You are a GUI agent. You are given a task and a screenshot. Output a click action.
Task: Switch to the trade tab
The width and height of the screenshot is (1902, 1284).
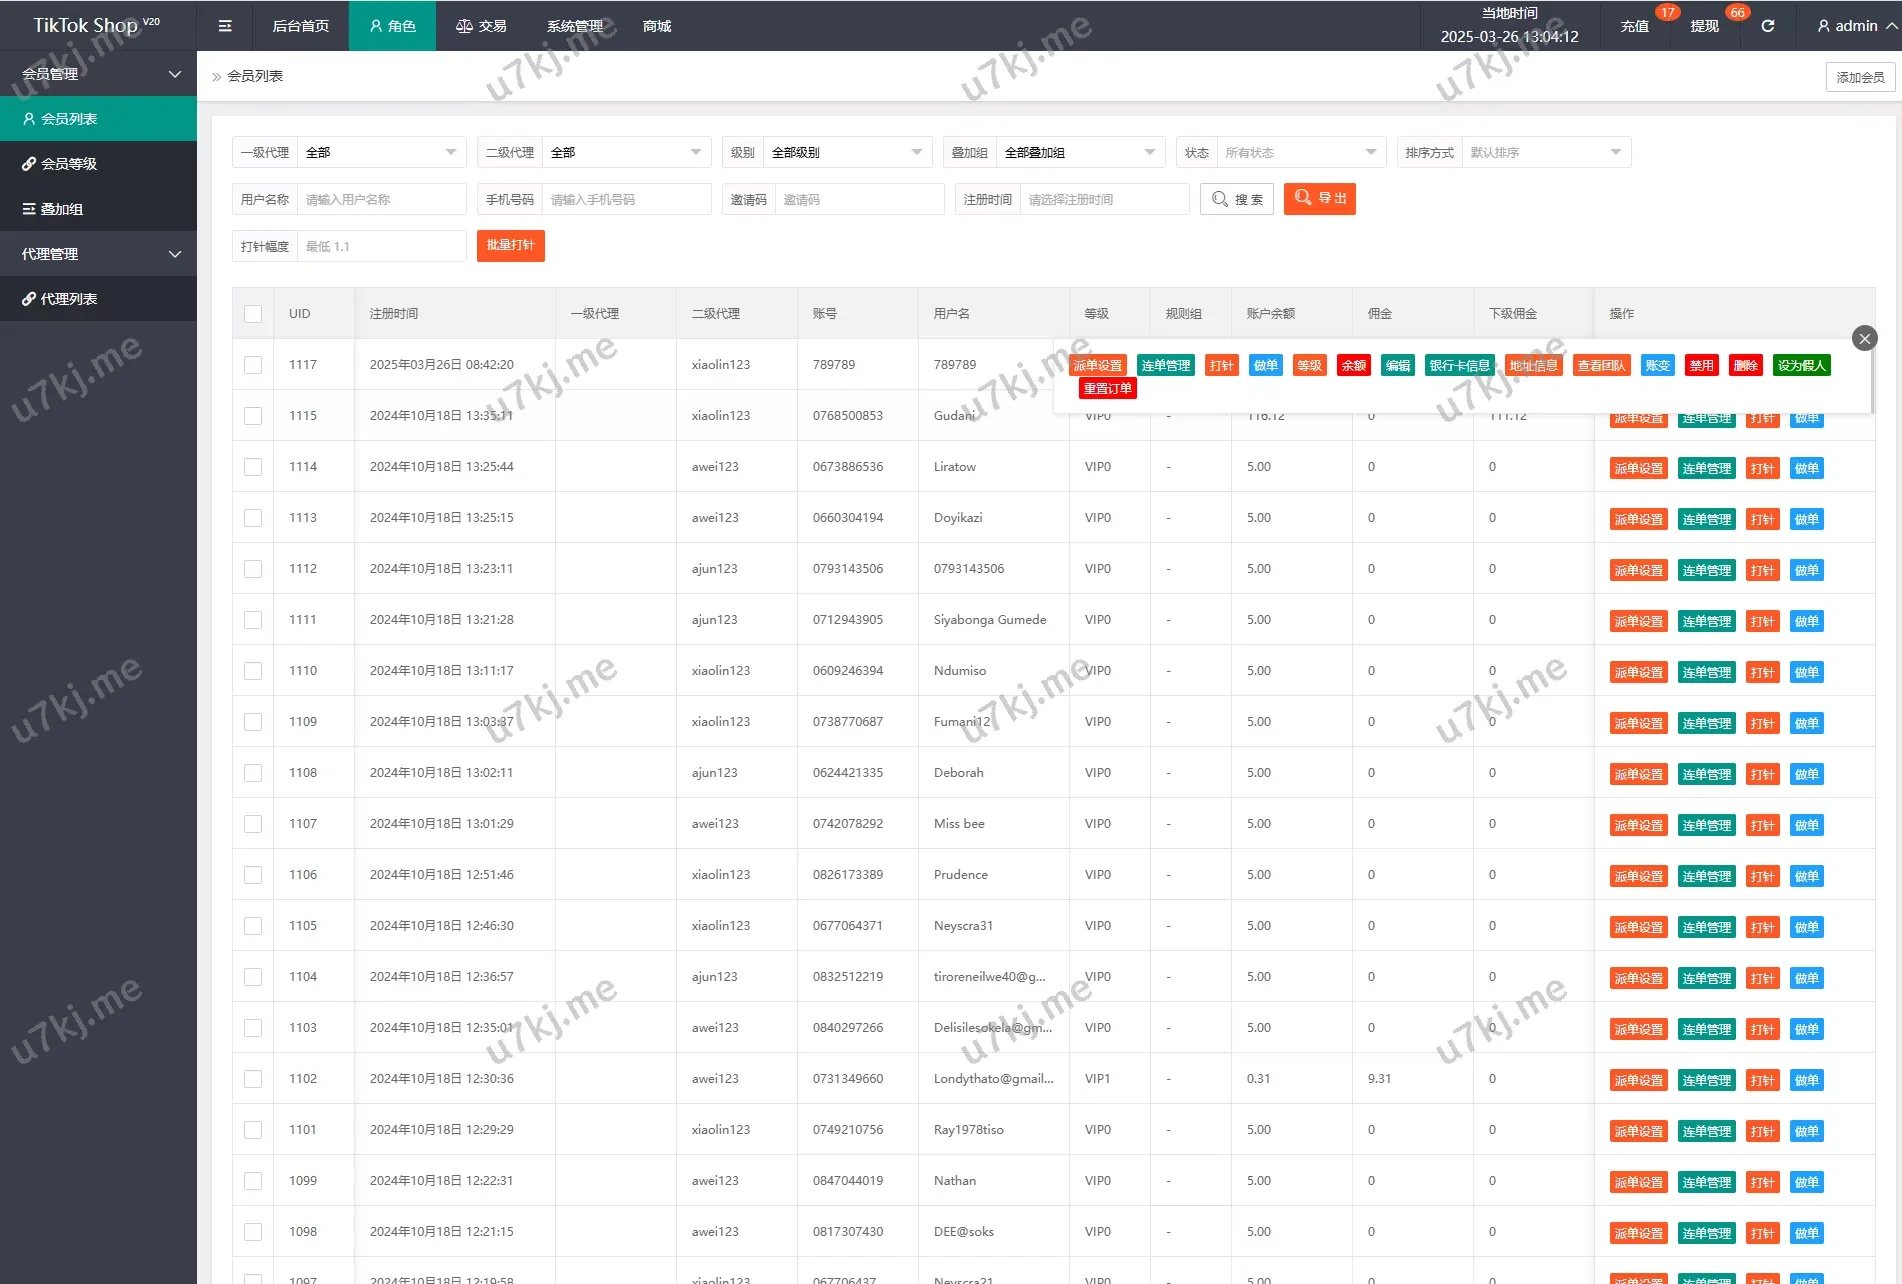481,26
